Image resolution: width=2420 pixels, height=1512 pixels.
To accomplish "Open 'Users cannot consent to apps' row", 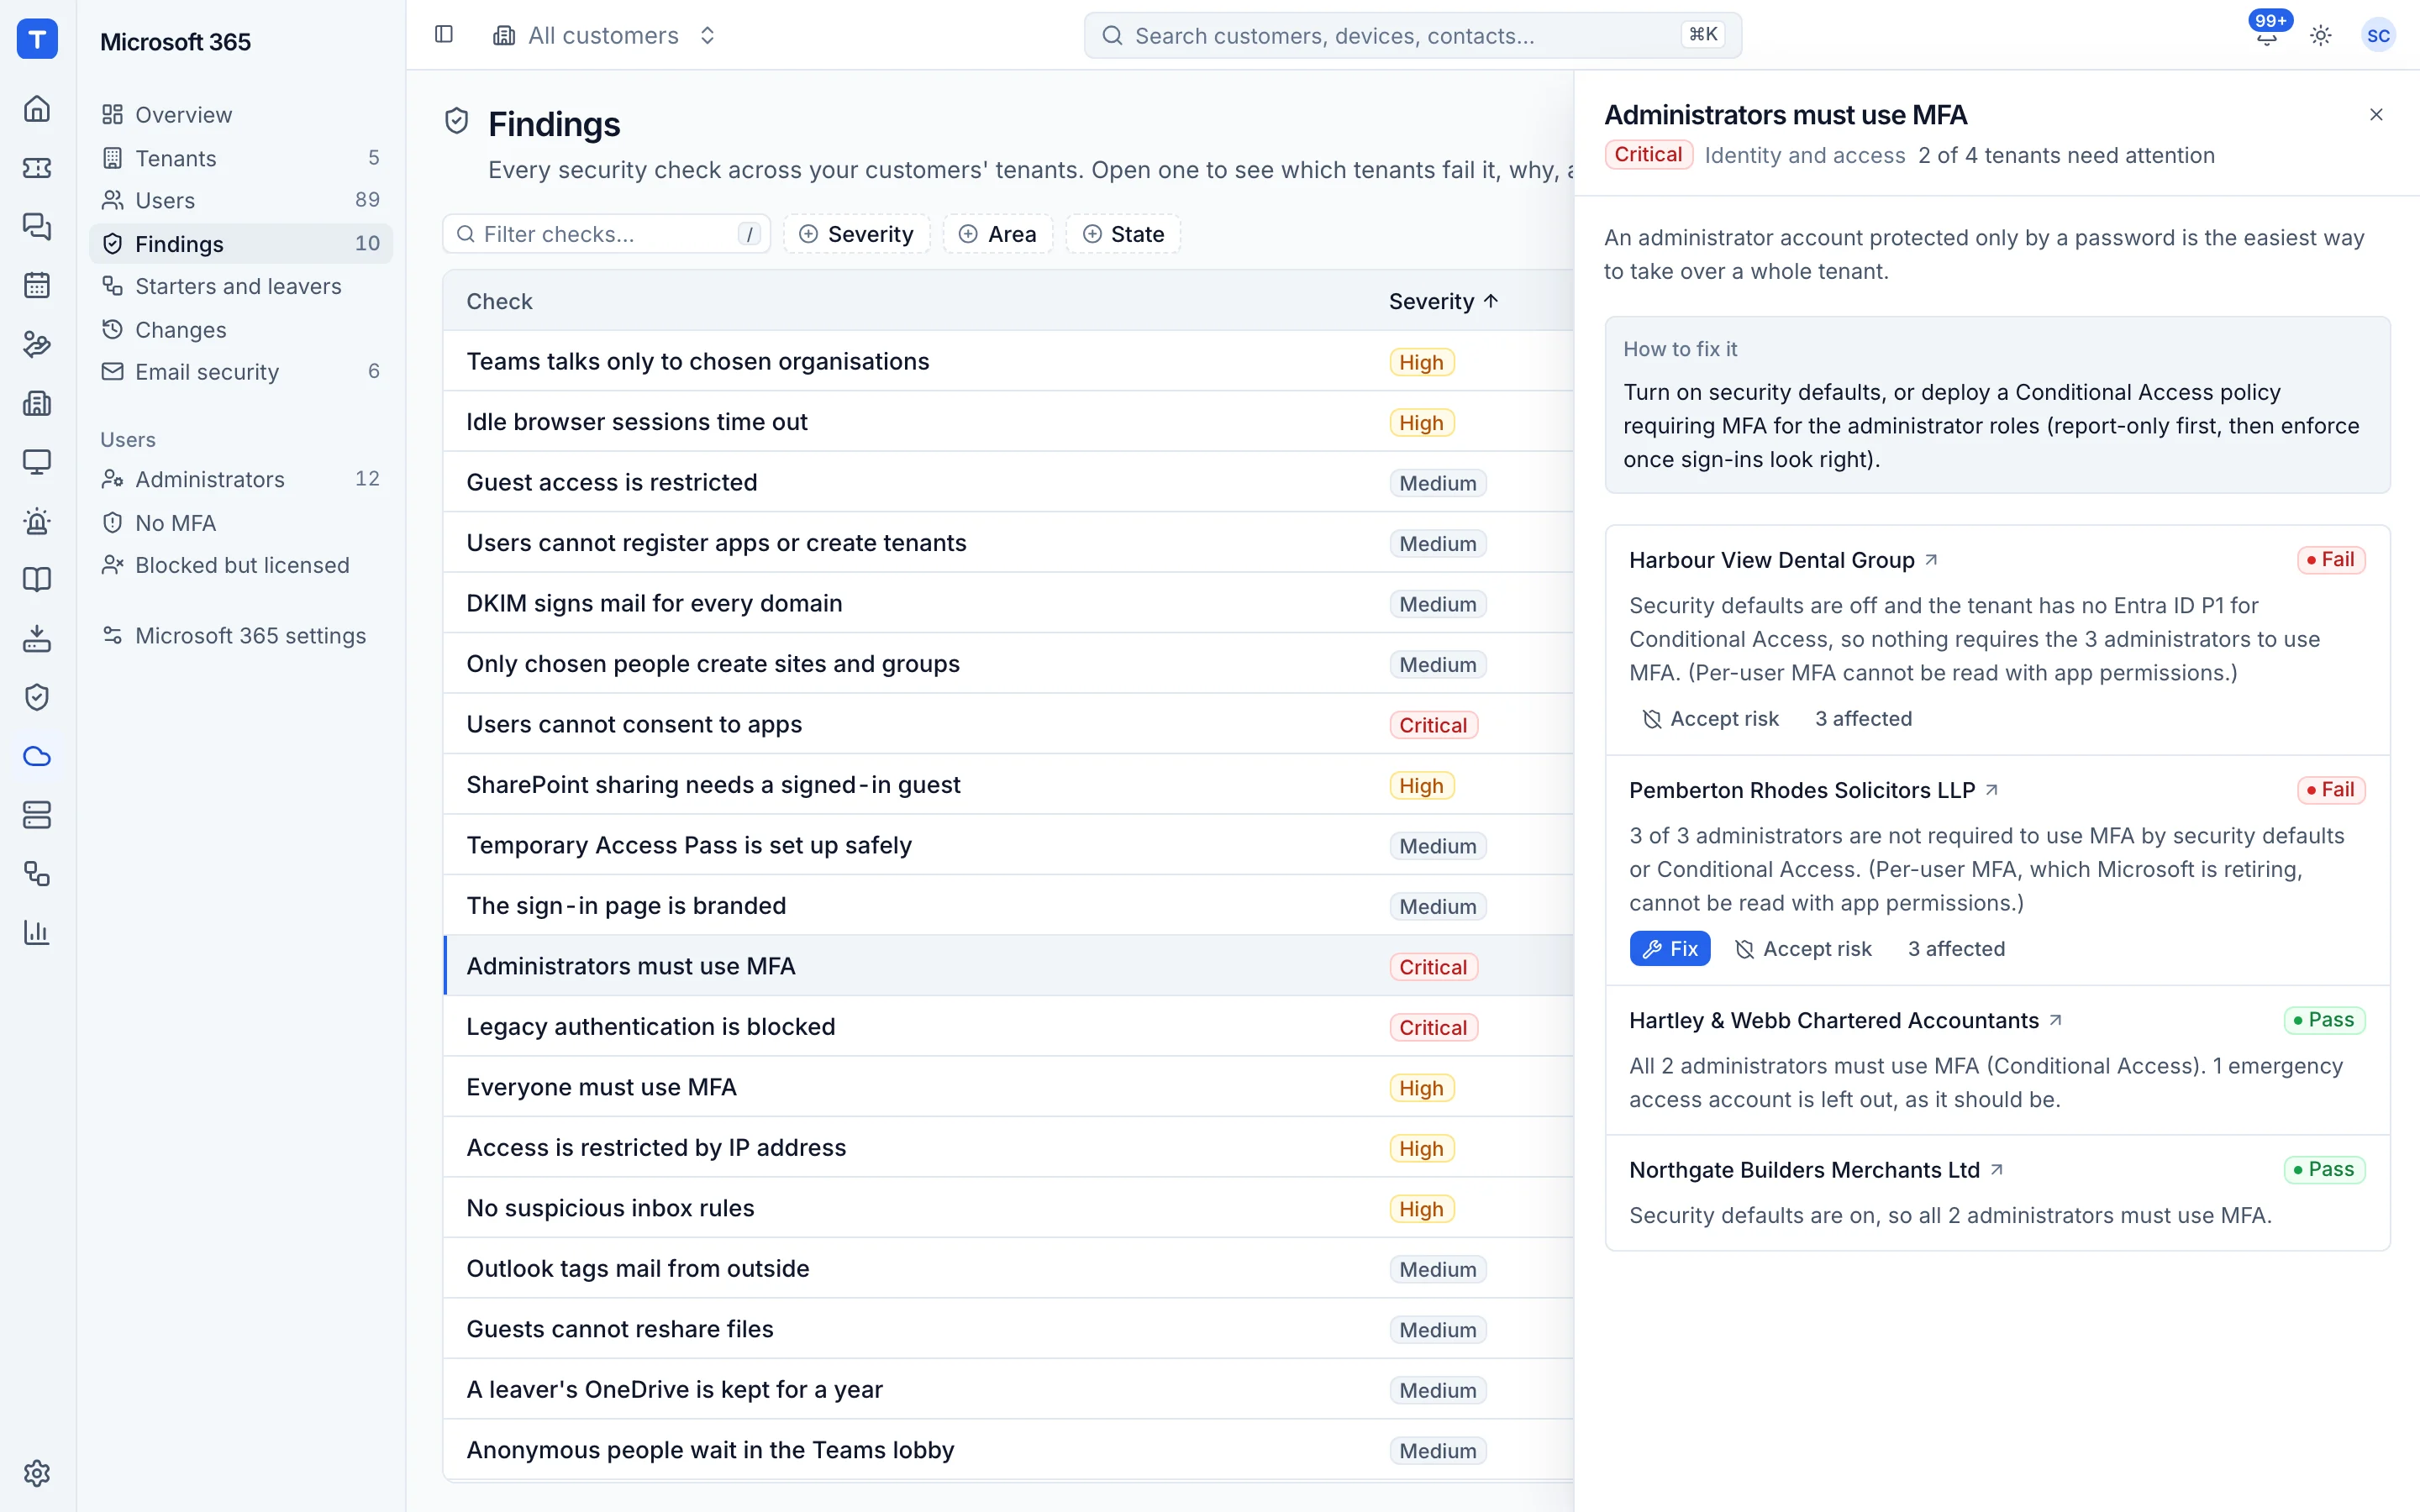I will click(1008, 724).
